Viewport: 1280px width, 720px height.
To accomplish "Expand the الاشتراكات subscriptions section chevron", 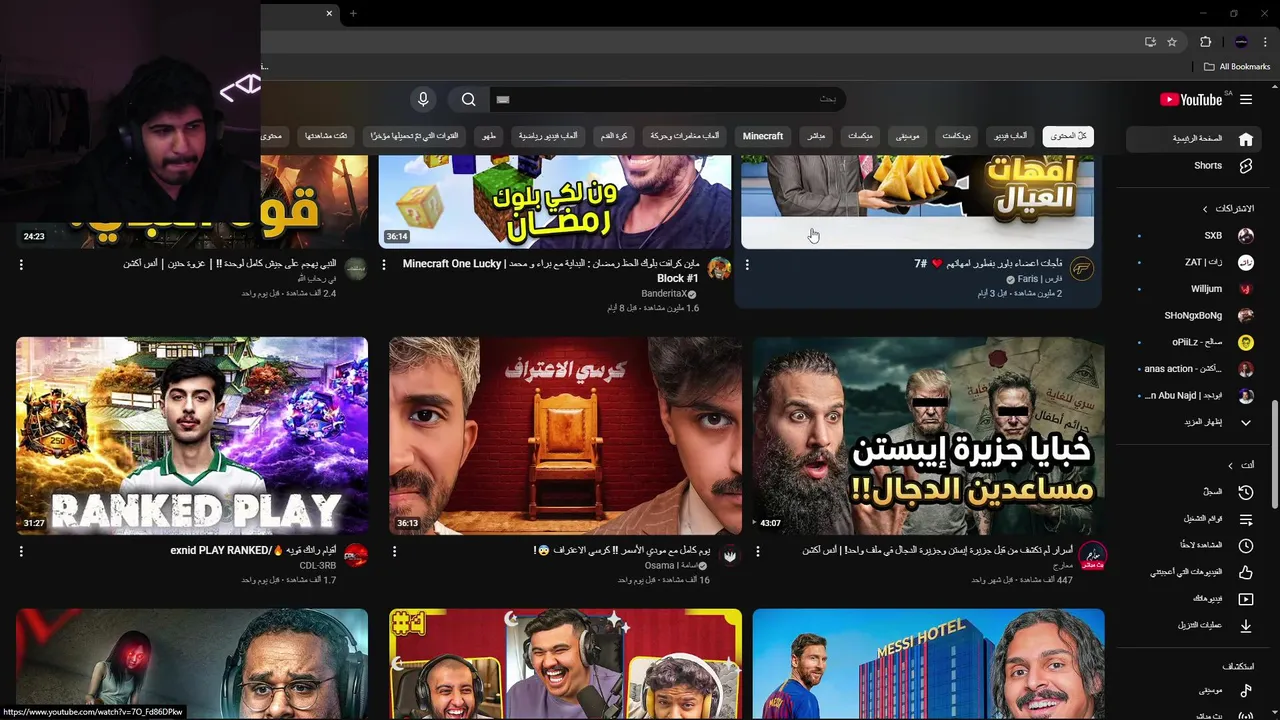I will (1205, 209).
